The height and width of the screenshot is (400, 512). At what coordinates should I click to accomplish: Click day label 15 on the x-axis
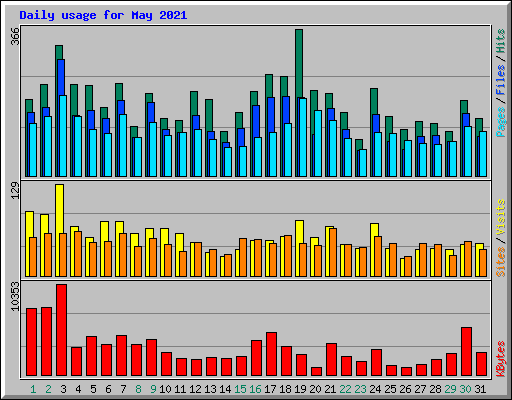pos(240,389)
